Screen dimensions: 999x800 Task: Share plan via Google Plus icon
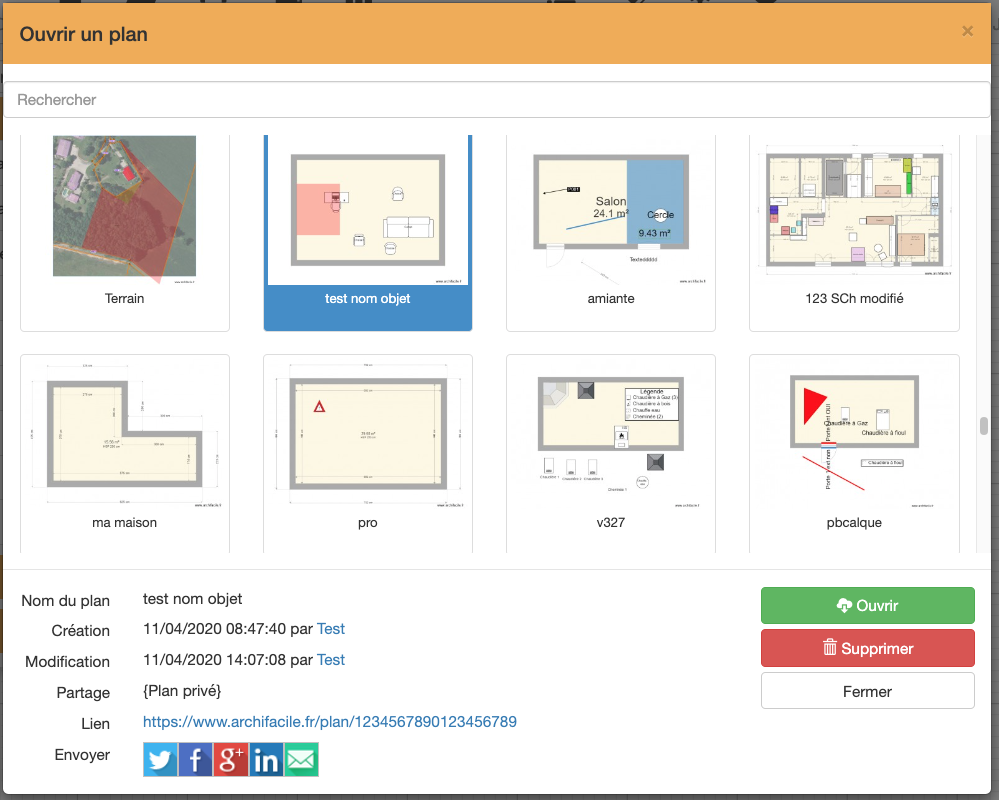click(230, 760)
